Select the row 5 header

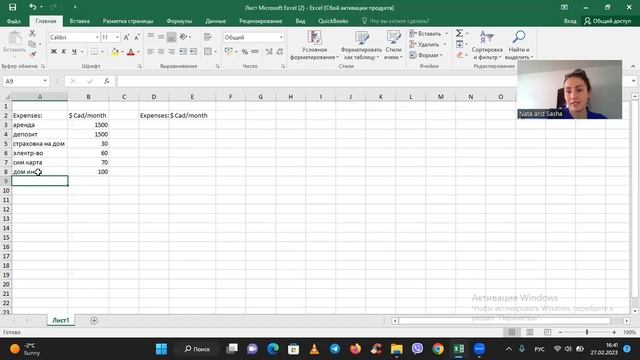tap(6, 144)
